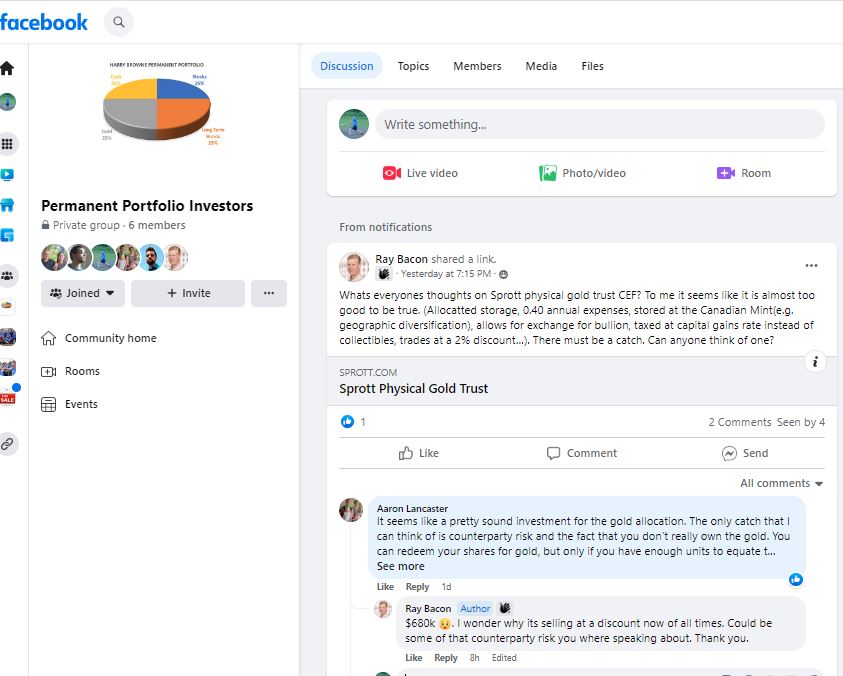This screenshot has height=676, width=843.
Task: Go to Home via sidebar house icon
Action: [x=8, y=68]
